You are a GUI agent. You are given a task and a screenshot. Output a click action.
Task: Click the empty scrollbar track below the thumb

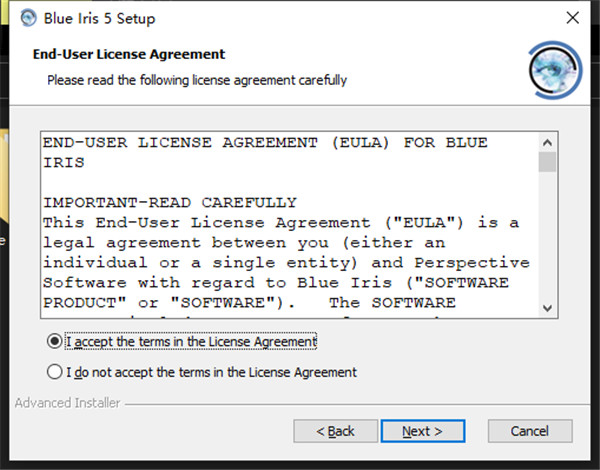[x=546, y=240]
